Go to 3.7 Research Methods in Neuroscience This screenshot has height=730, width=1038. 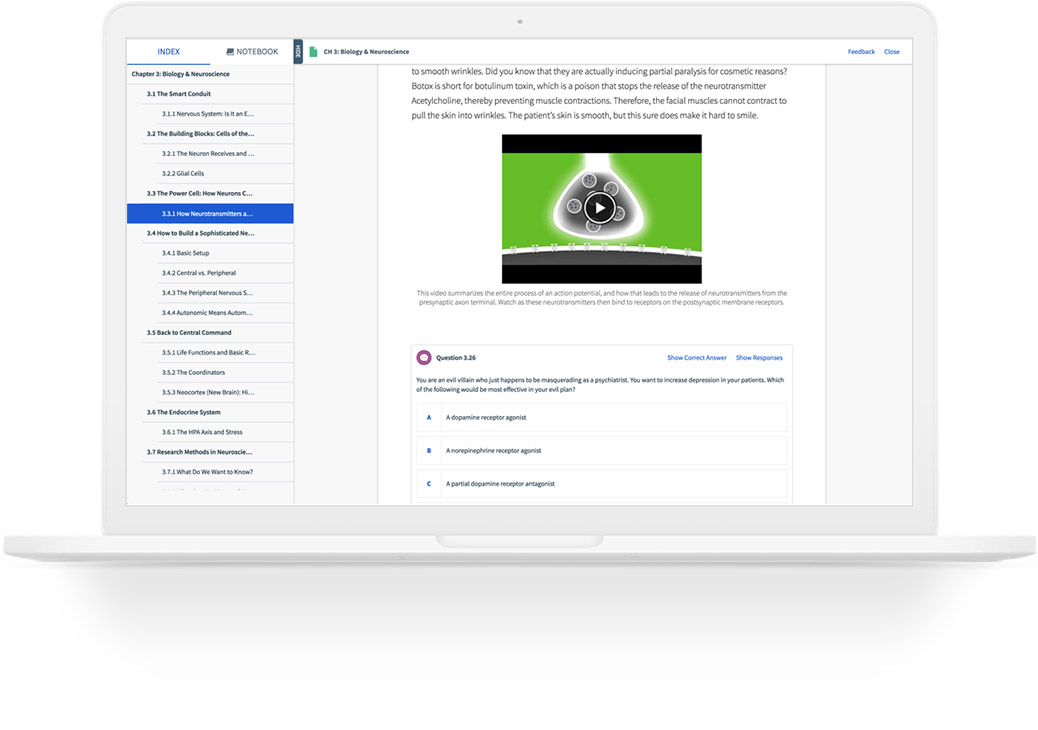click(x=217, y=451)
